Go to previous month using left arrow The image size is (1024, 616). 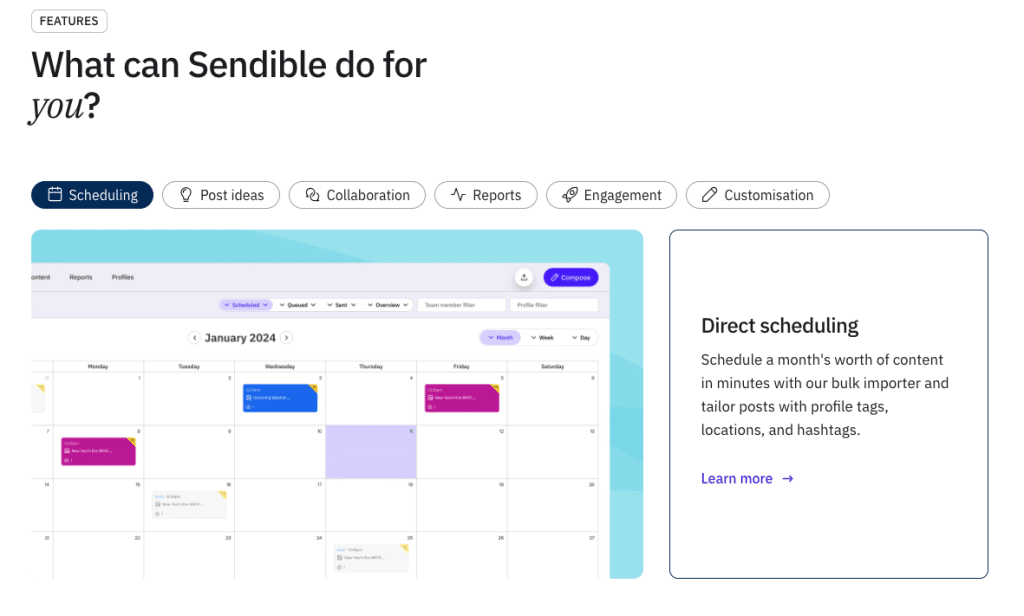(x=195, y=338)
